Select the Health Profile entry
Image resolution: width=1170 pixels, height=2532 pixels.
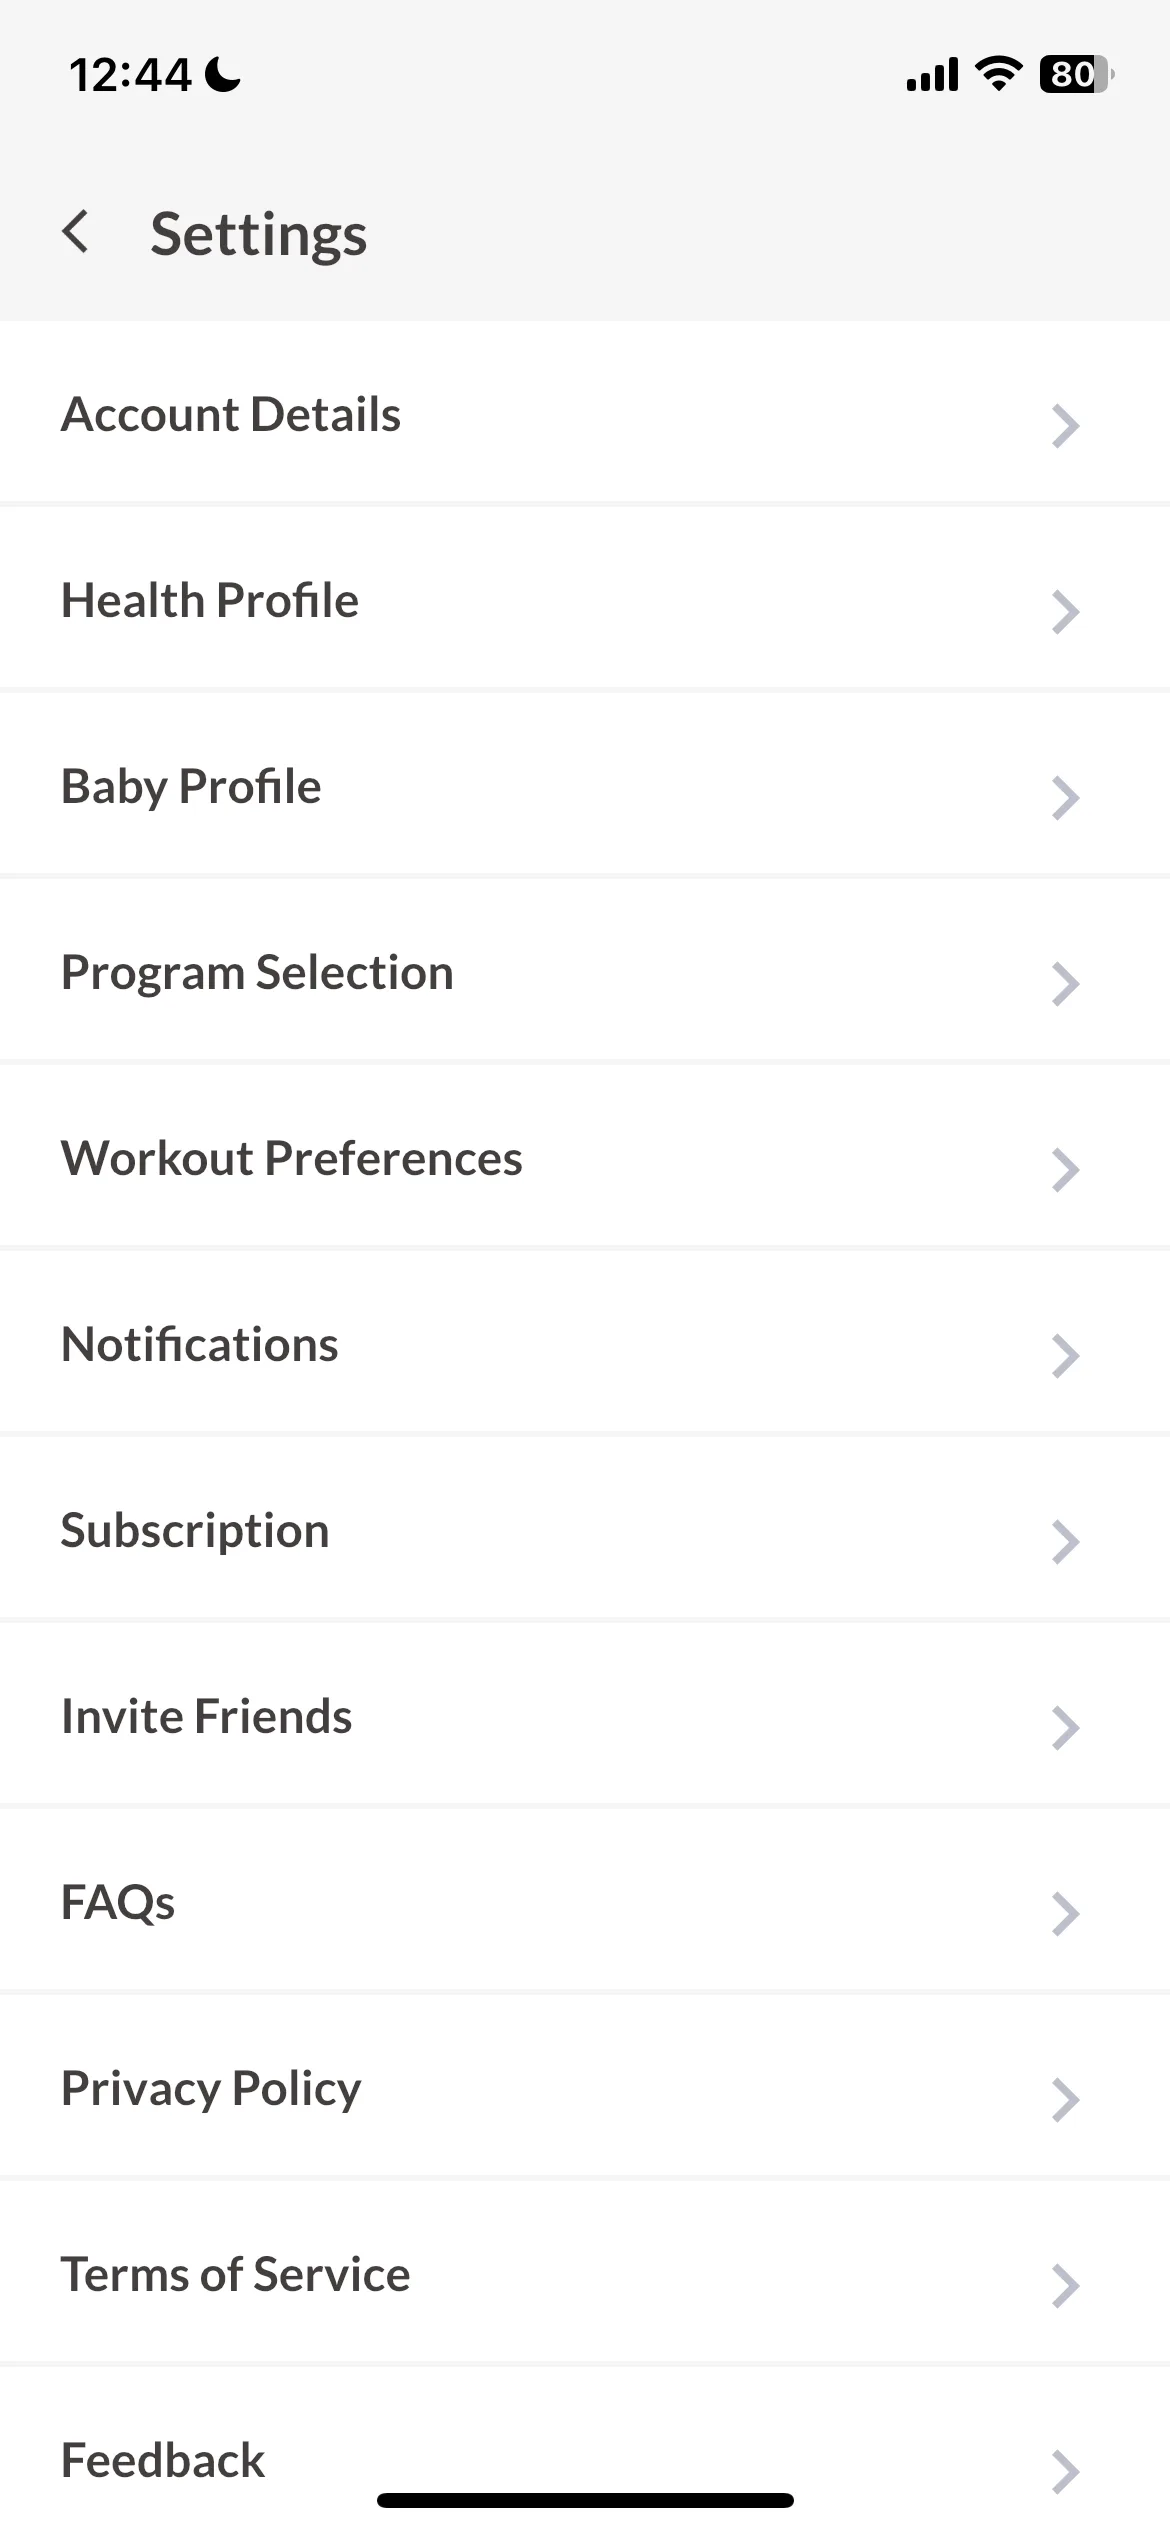pyautogui.click(x=585, y=600)
